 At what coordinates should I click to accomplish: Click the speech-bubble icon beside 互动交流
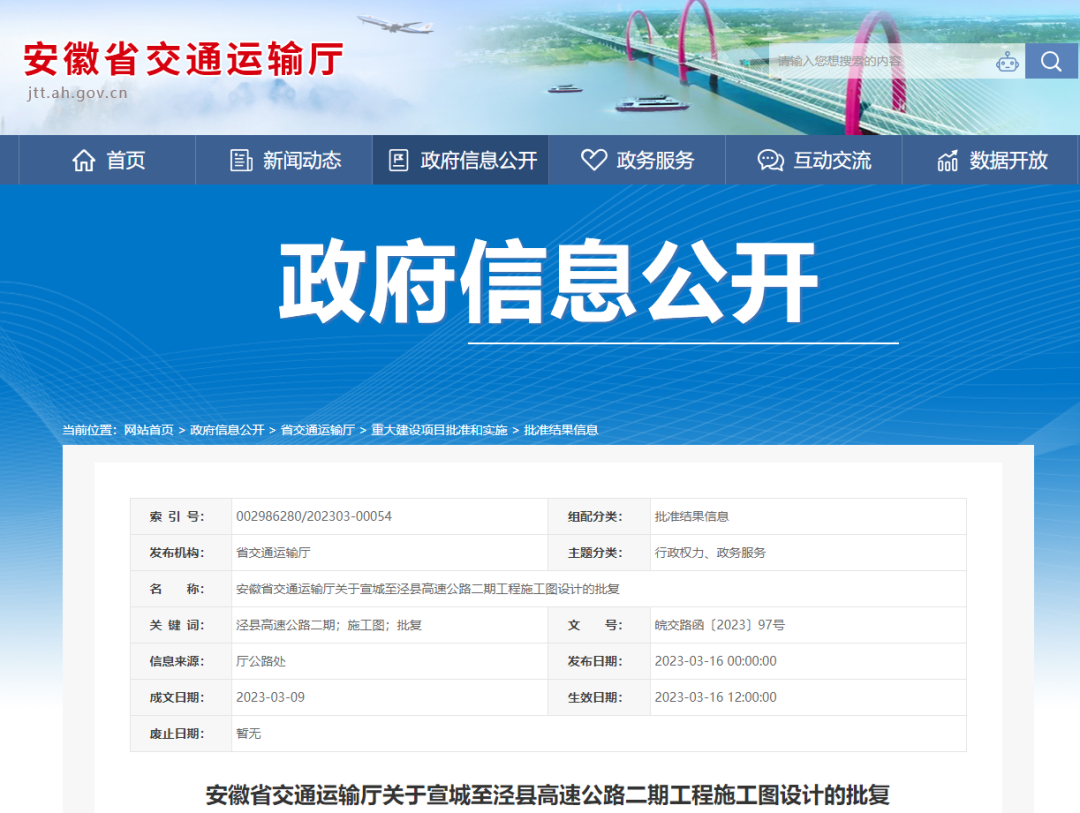point(769,159)
